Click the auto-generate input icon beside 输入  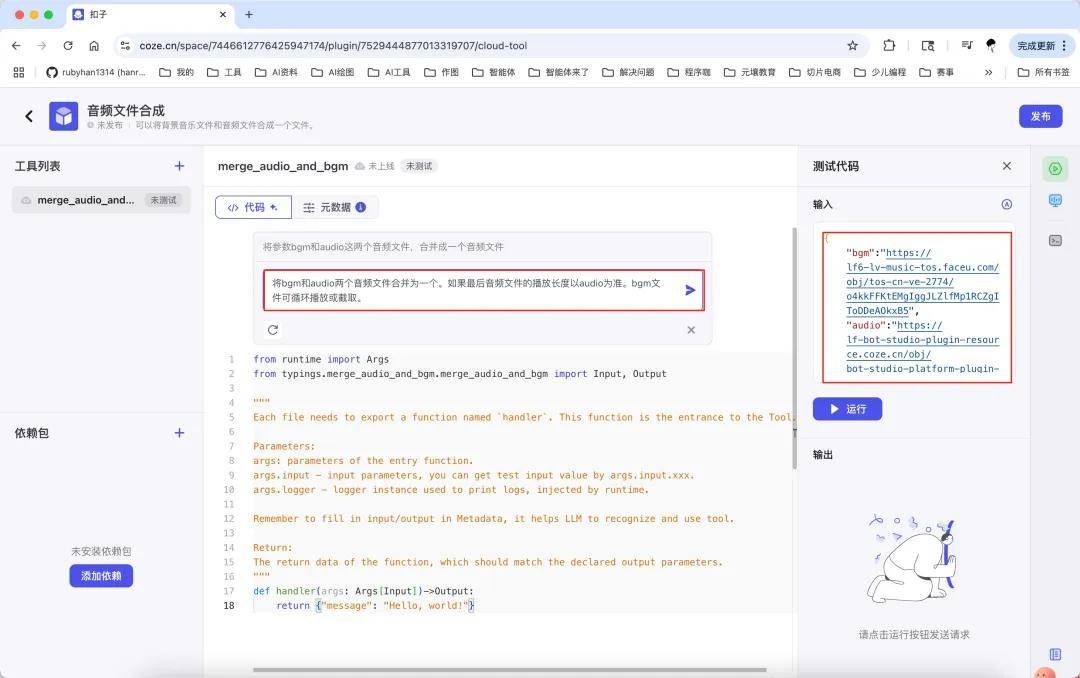pyautogui.click(x=1007, y=204)
